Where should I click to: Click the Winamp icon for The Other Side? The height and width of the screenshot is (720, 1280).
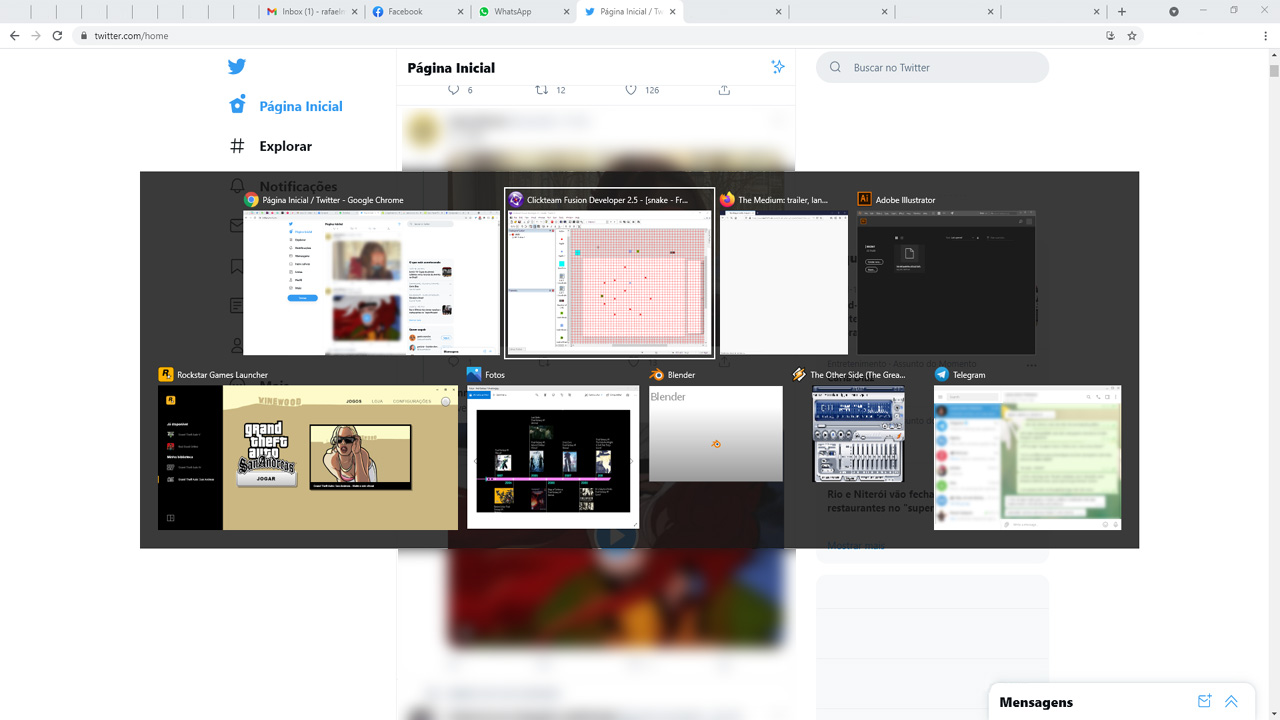pyautogui.click(x=799, y=375)
